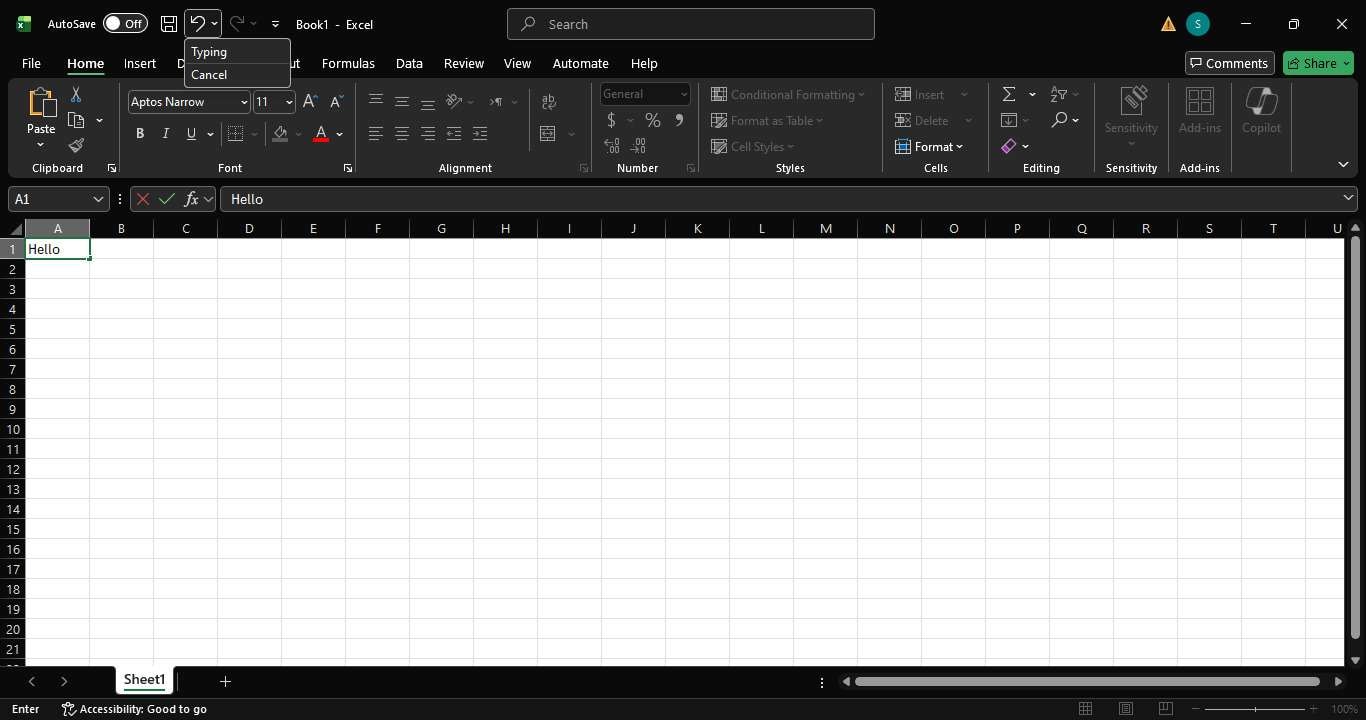Click the Increase Font Size icon
The height and width of the screenshot is (720, 1366).
pyautogui.click(x=309, y=101)
